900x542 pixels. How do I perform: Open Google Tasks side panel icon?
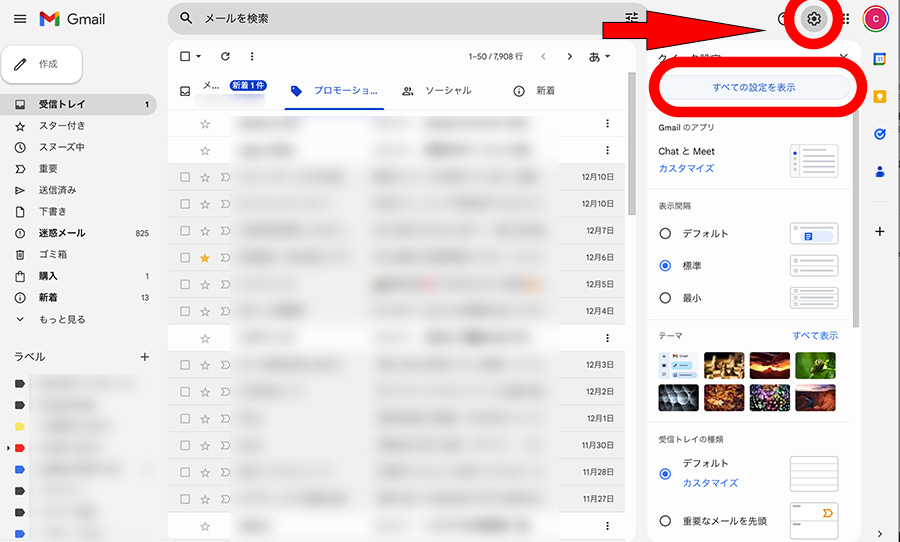pos(879,134)
